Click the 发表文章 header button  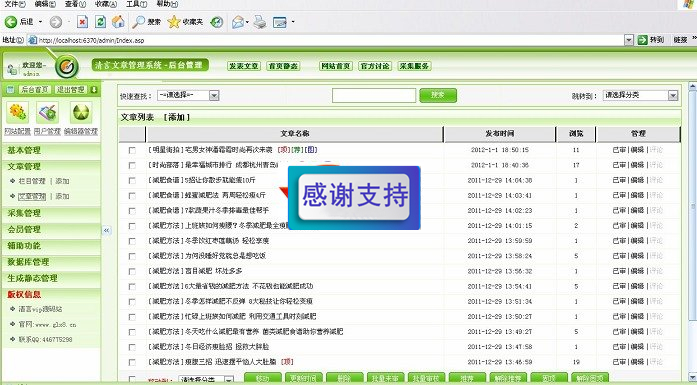point(243,66)
